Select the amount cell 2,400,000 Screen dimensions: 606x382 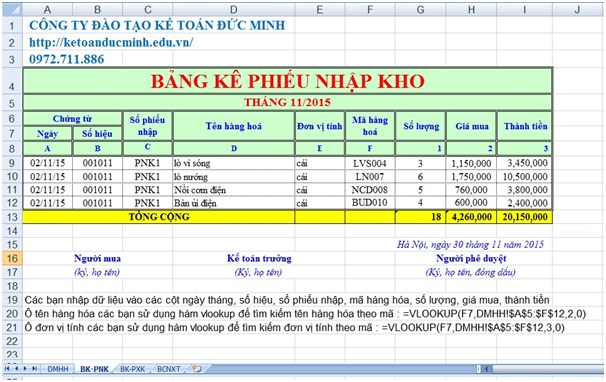(525, 203)
